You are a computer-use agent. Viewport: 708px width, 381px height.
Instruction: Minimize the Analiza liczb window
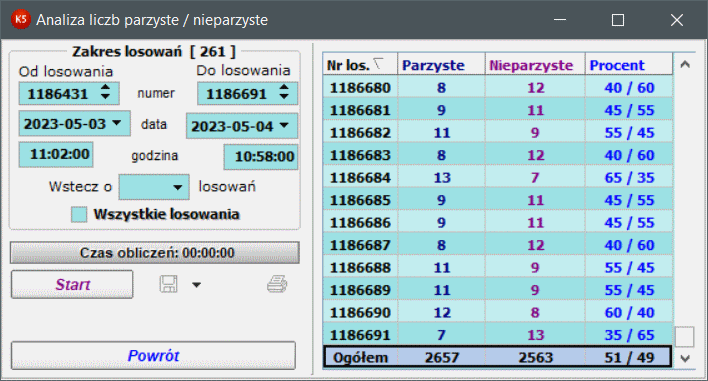point(560,20)
